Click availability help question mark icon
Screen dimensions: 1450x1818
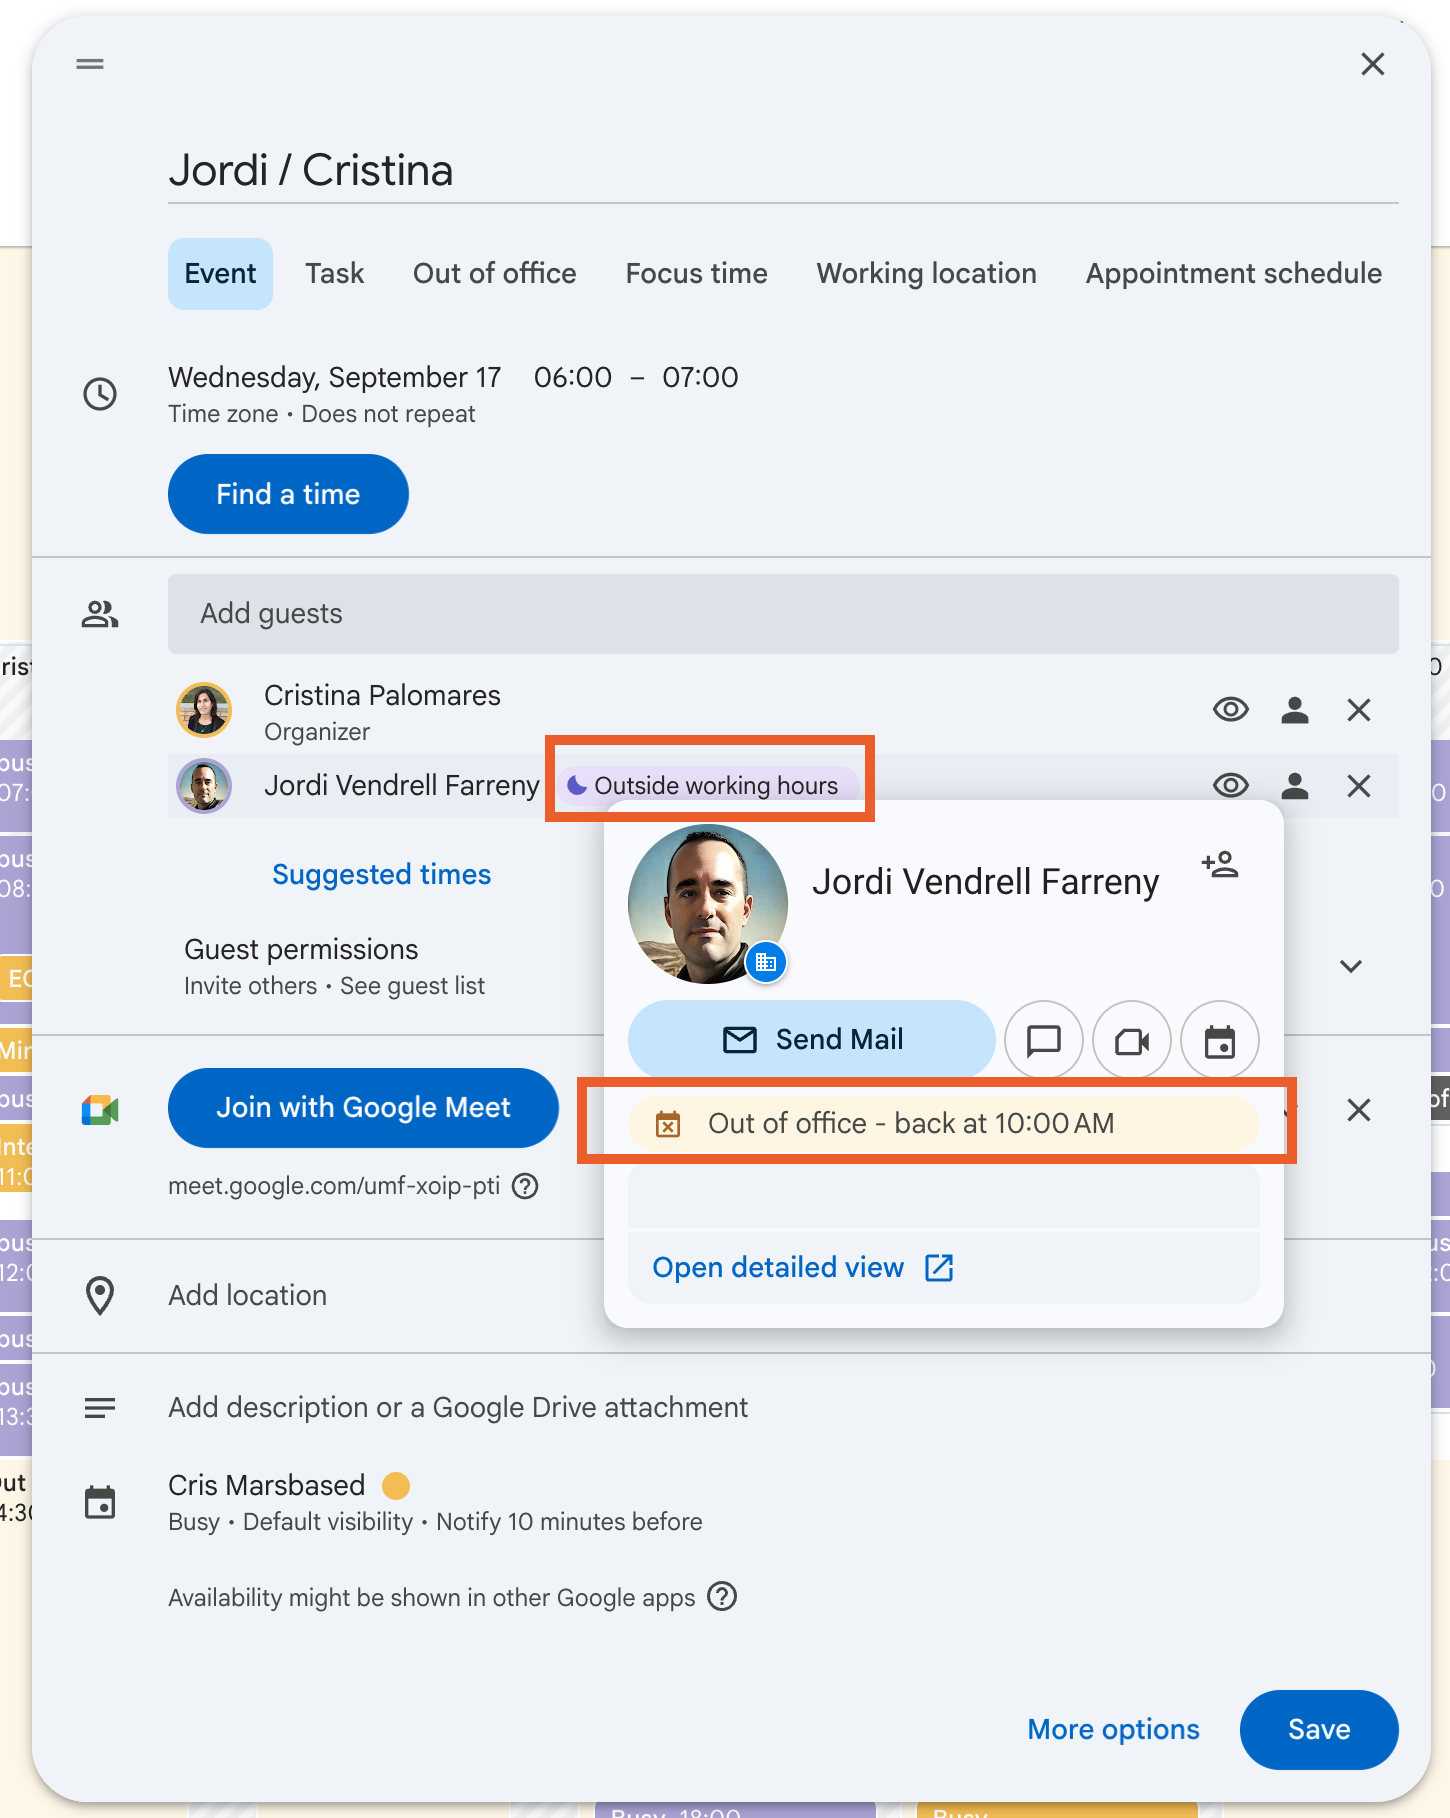point(722,1596)
